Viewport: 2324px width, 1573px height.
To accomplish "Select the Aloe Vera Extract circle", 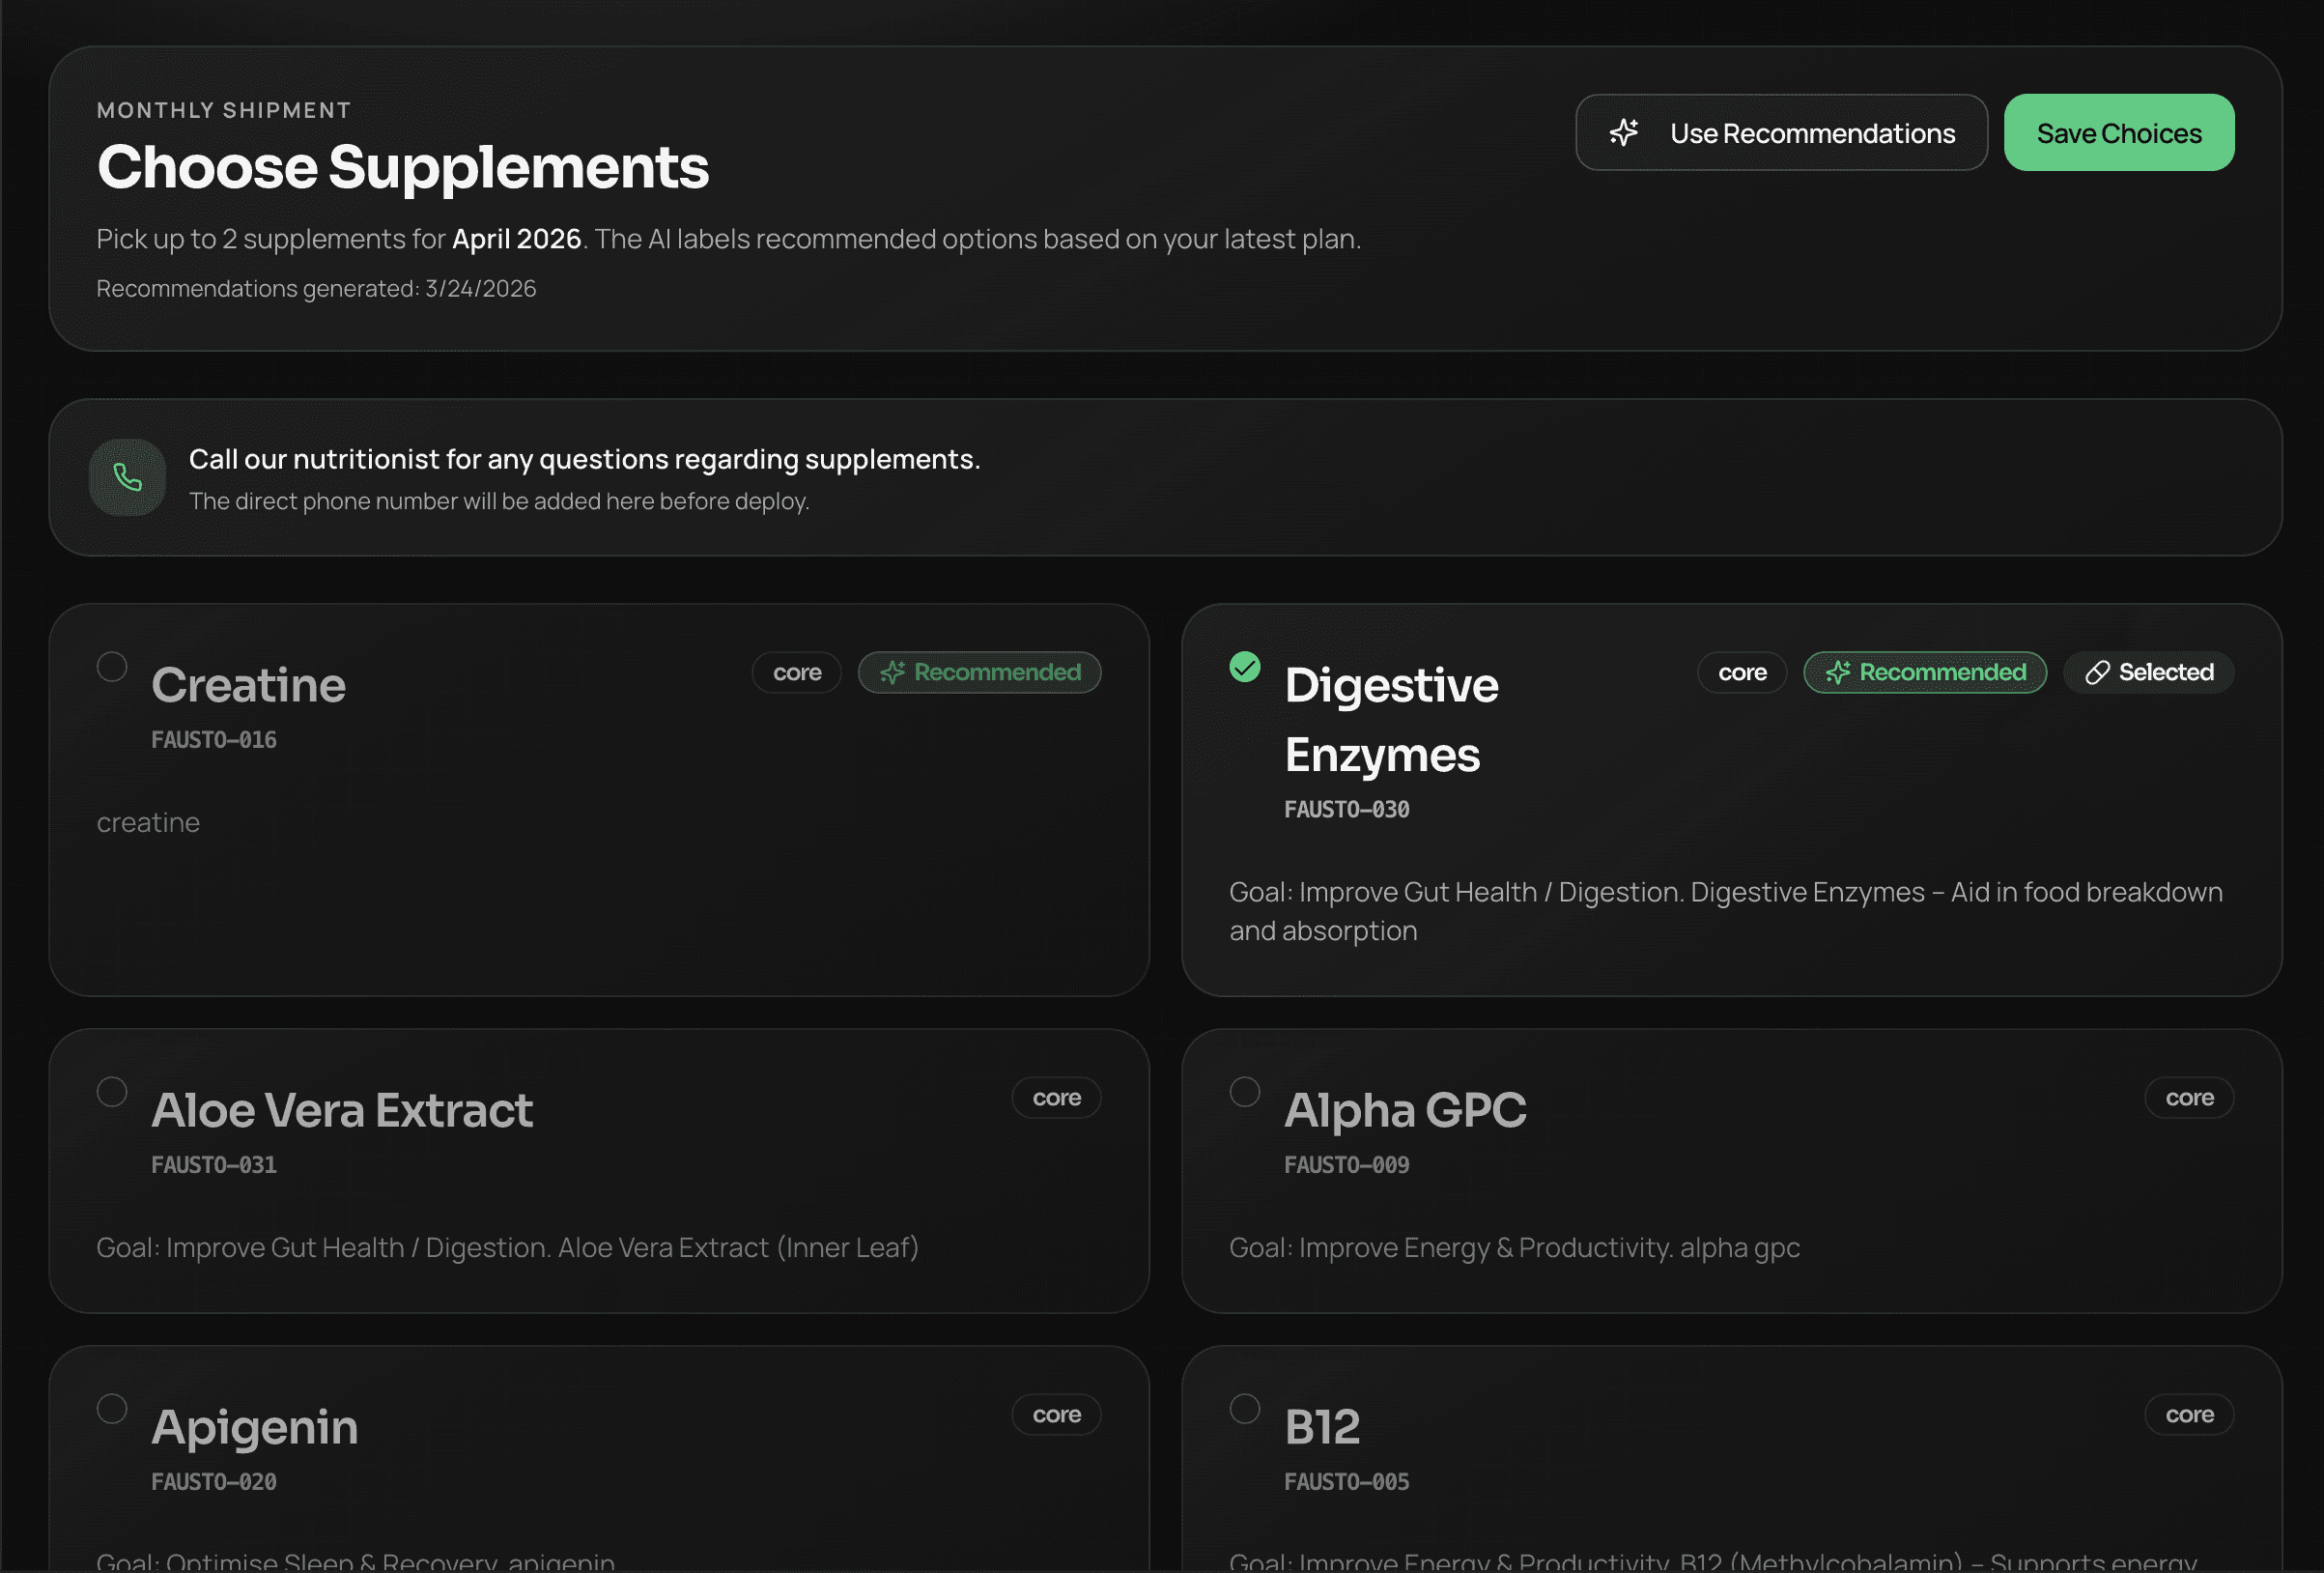I will (112, 1092).
